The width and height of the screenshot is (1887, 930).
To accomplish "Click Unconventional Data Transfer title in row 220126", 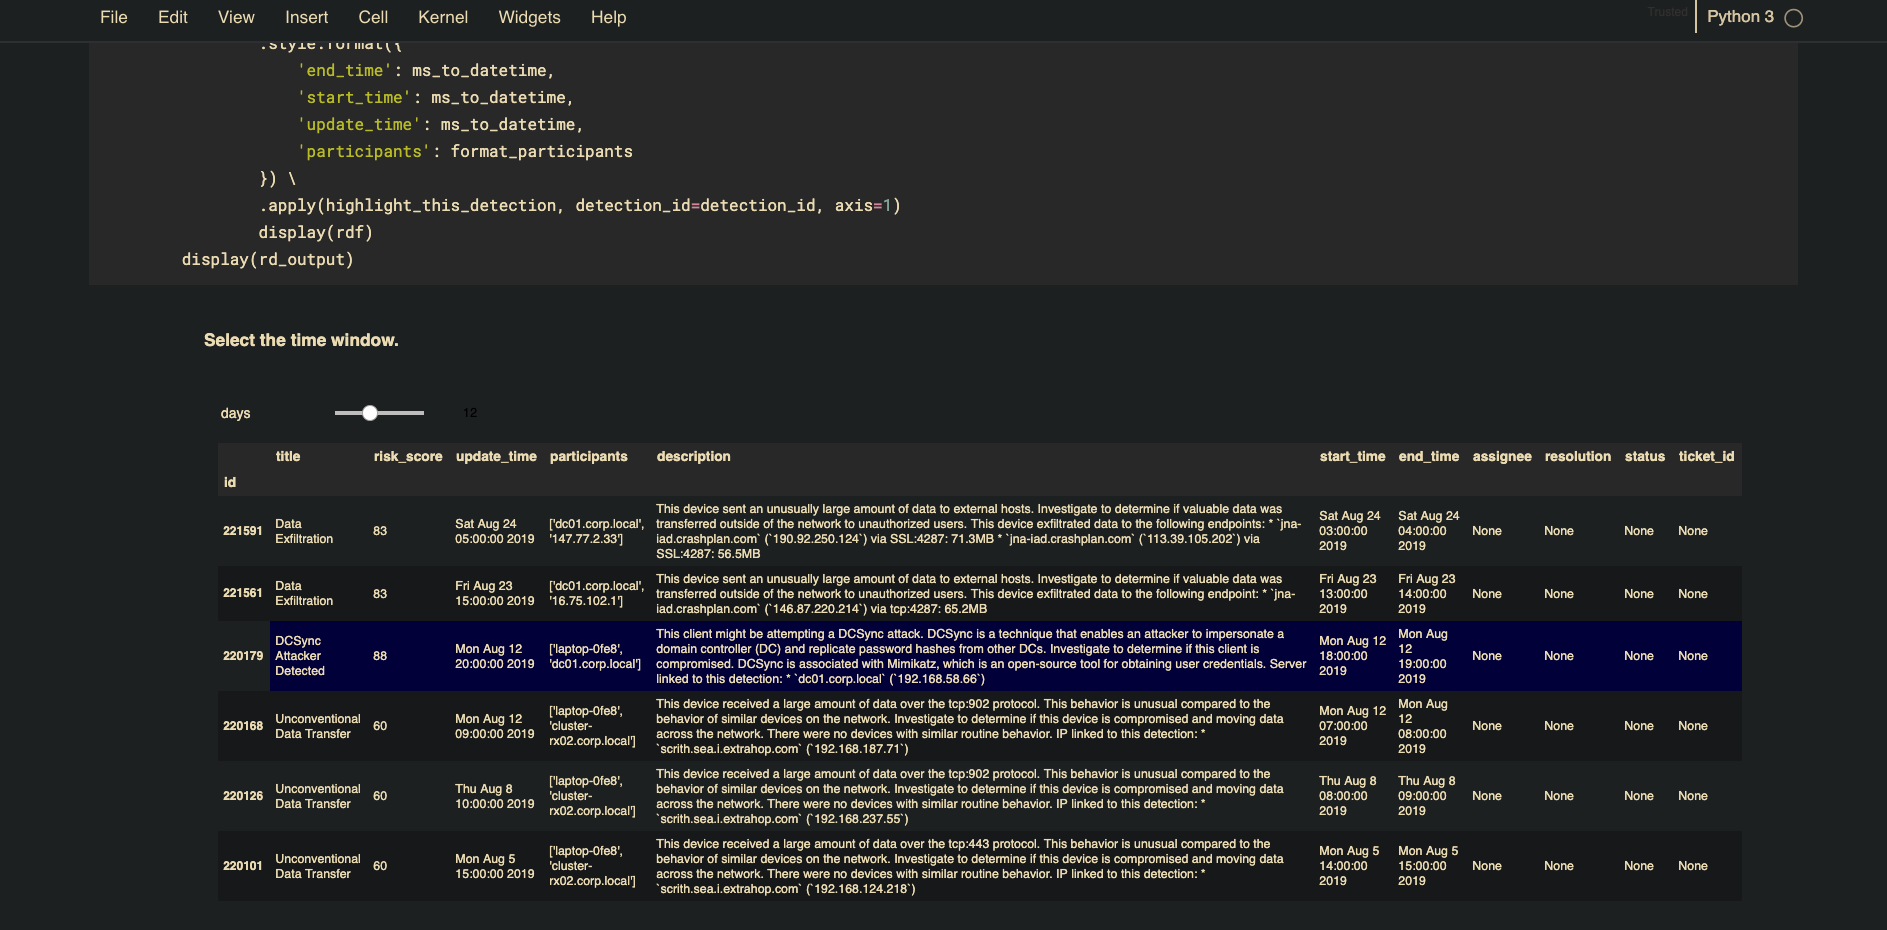I will (318, 796).
